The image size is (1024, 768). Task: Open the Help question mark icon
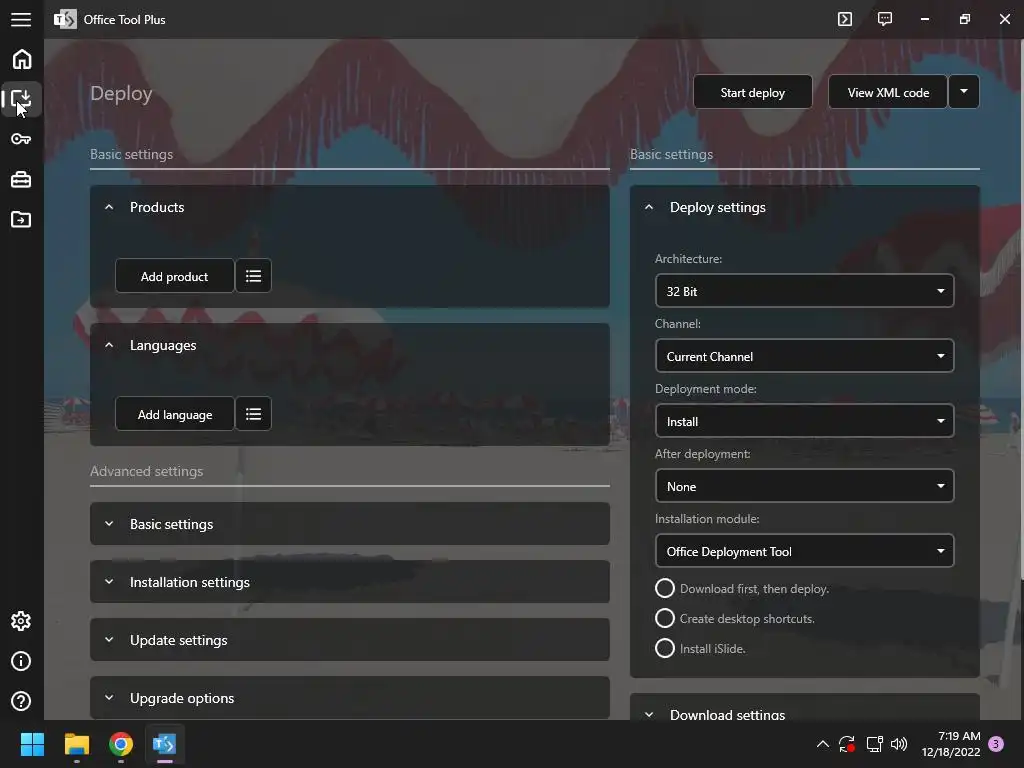click(21, 701)
